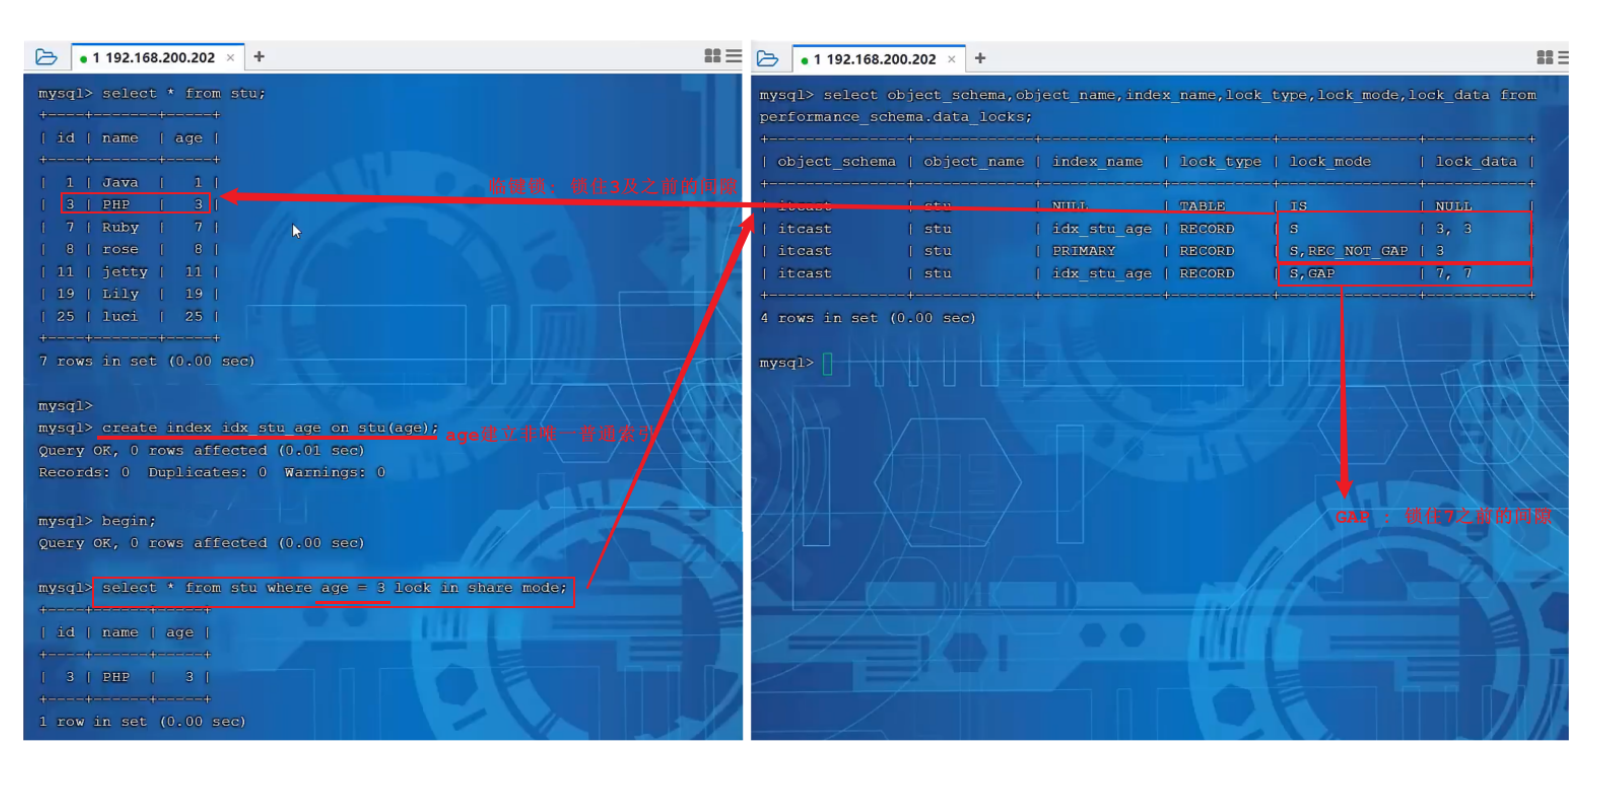Click the 'TABLE' lock type cell

[x=1202, y=206]
